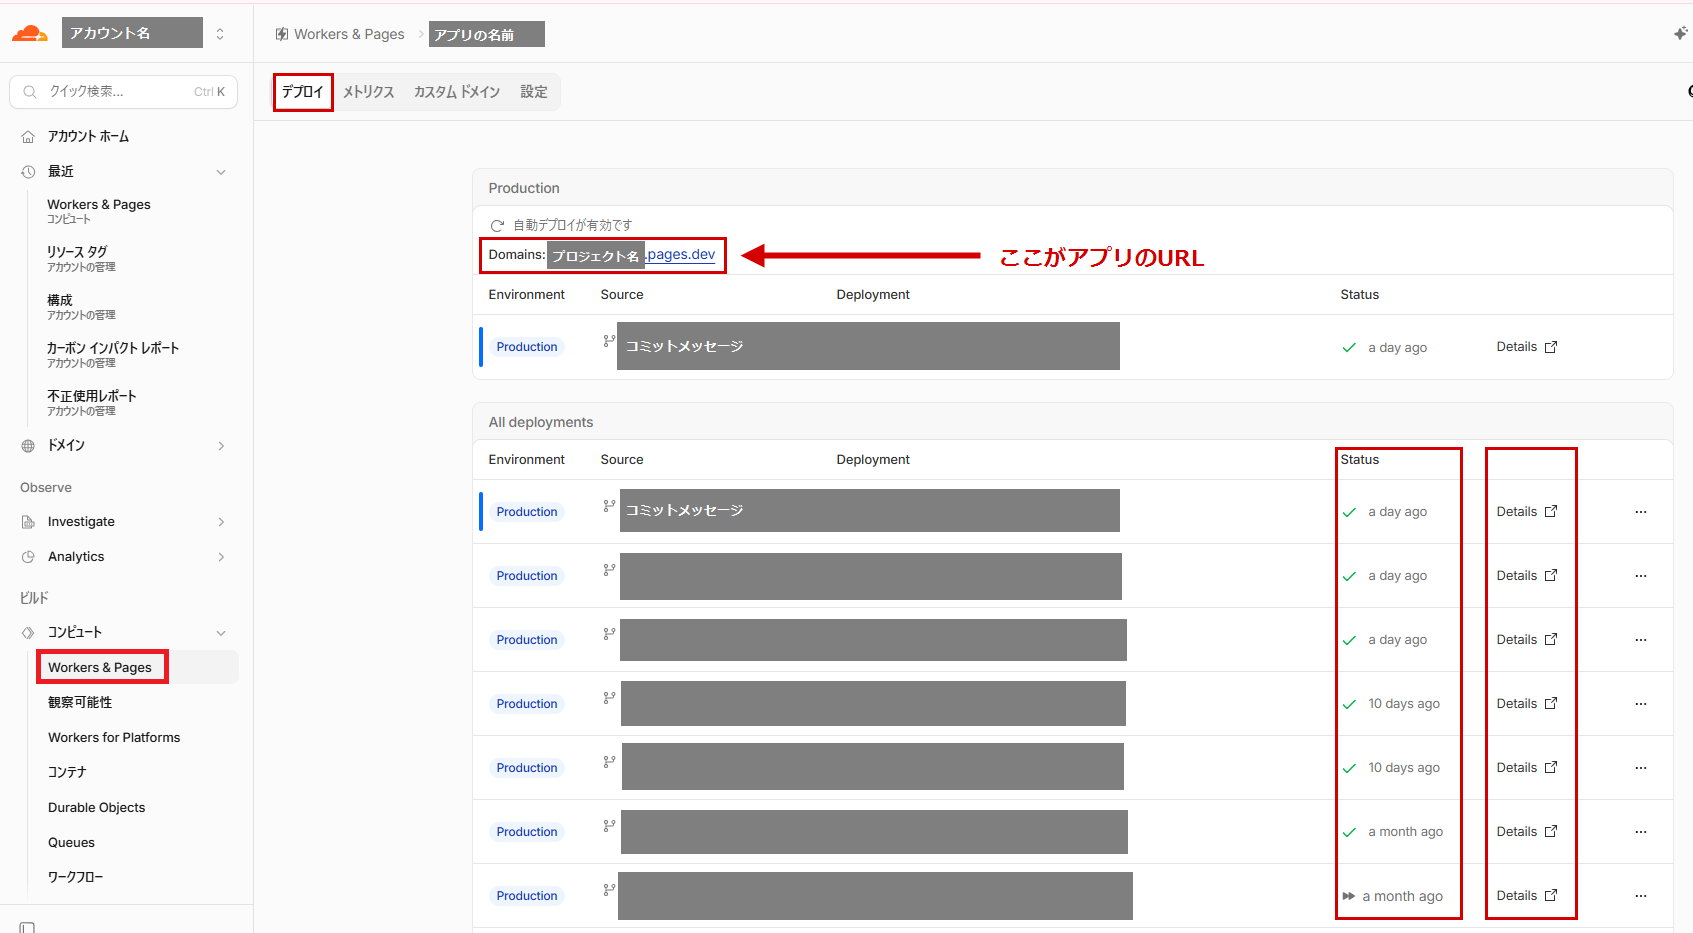Open more options for second 10 days ago row
Viewport: 1693px width, 933px height.
tap(1641, 768)
